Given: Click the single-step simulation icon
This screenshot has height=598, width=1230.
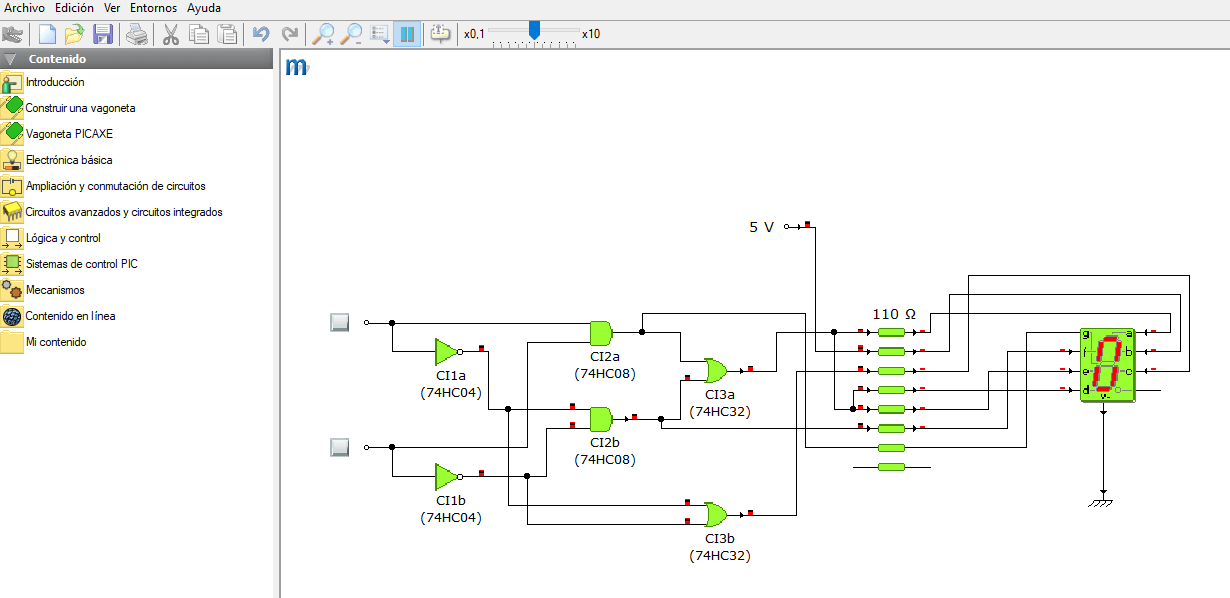Looking at the screenshot, I should point(441,34).
